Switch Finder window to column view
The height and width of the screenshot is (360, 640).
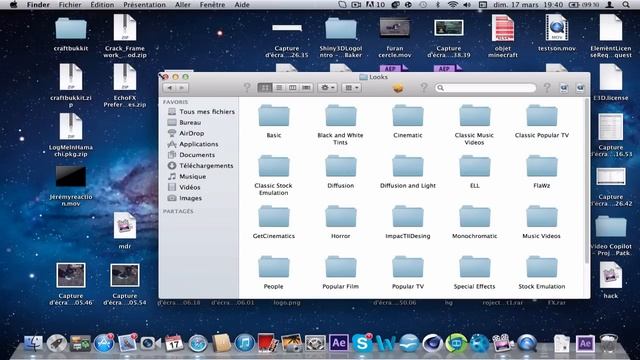(293, 88)
